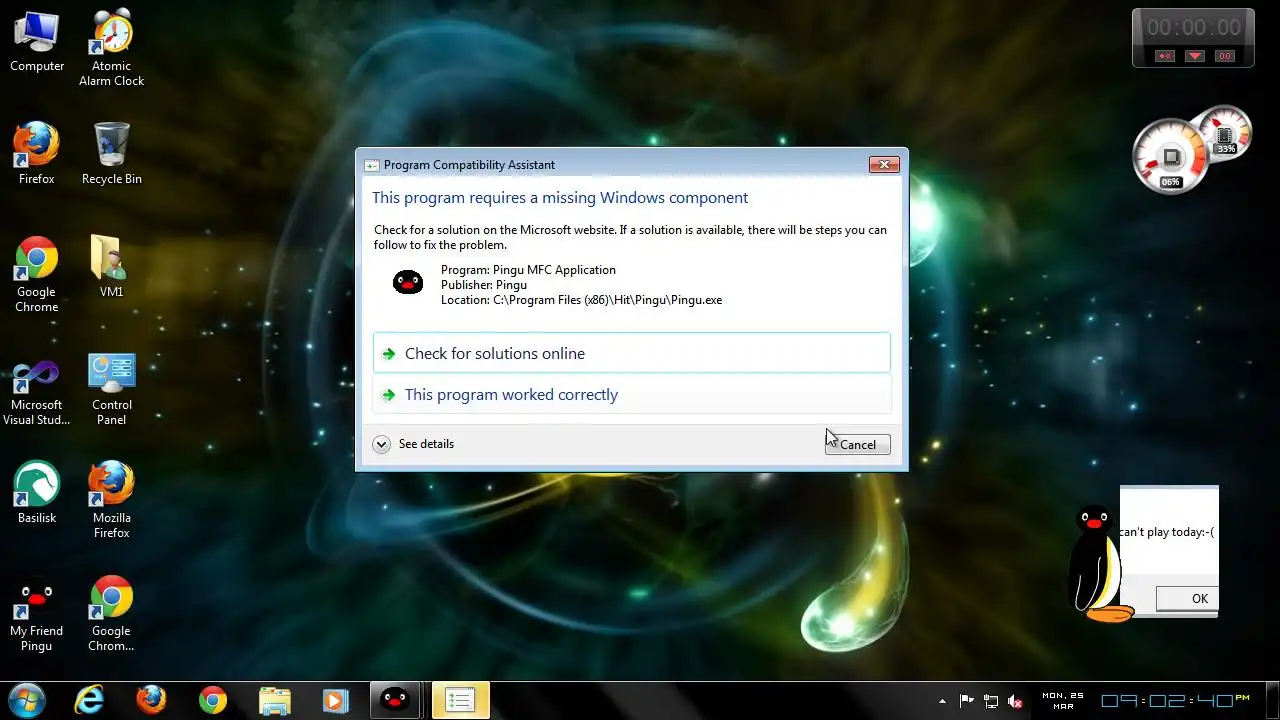Click 'Publisher: Pingu' text
1280x720 pixels.
coord(484,285)
